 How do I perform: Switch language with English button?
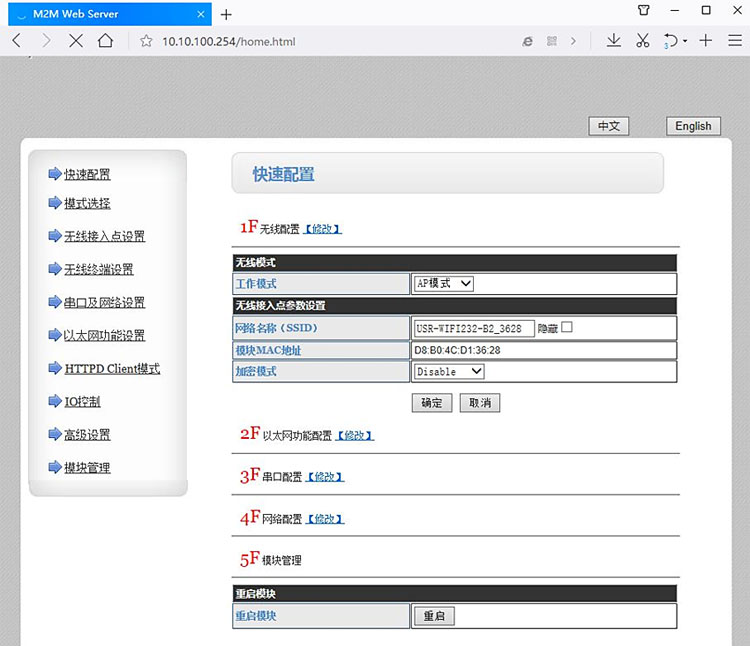(x=692, y=126)
